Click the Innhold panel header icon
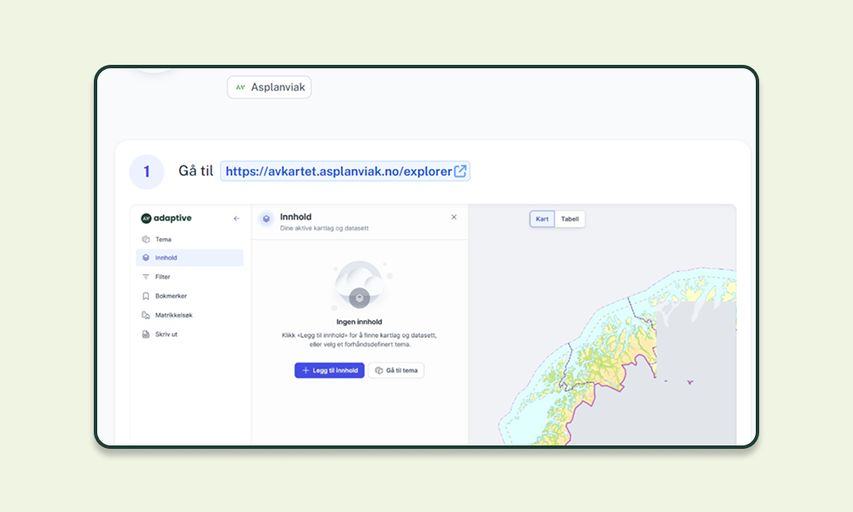The width and height of the screenshot is (853, 512). pyautogui.click(x=267, y=218)
